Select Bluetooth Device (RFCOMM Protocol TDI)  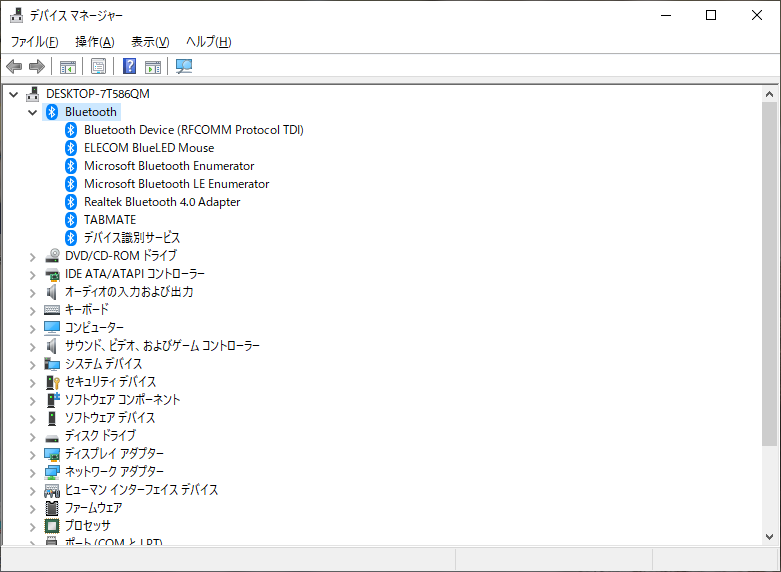pos(194,130)
